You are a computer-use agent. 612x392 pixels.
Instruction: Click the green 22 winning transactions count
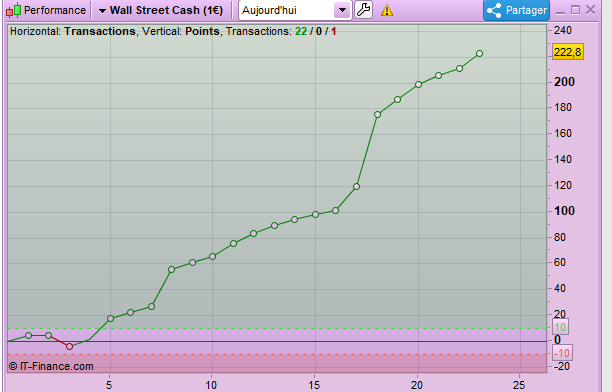[x=301, y=31]
